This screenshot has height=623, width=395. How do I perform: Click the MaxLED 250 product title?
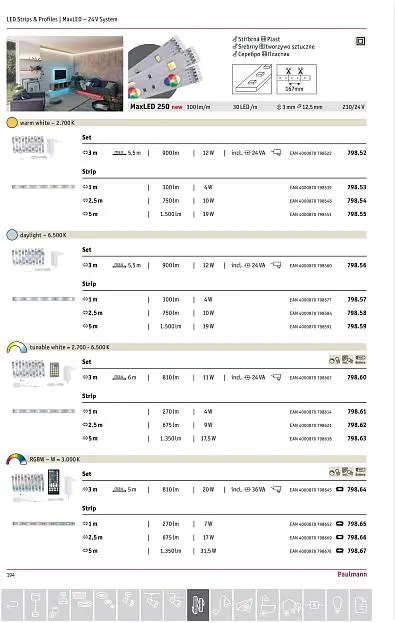pyautogui.click(x=150, y=106)
